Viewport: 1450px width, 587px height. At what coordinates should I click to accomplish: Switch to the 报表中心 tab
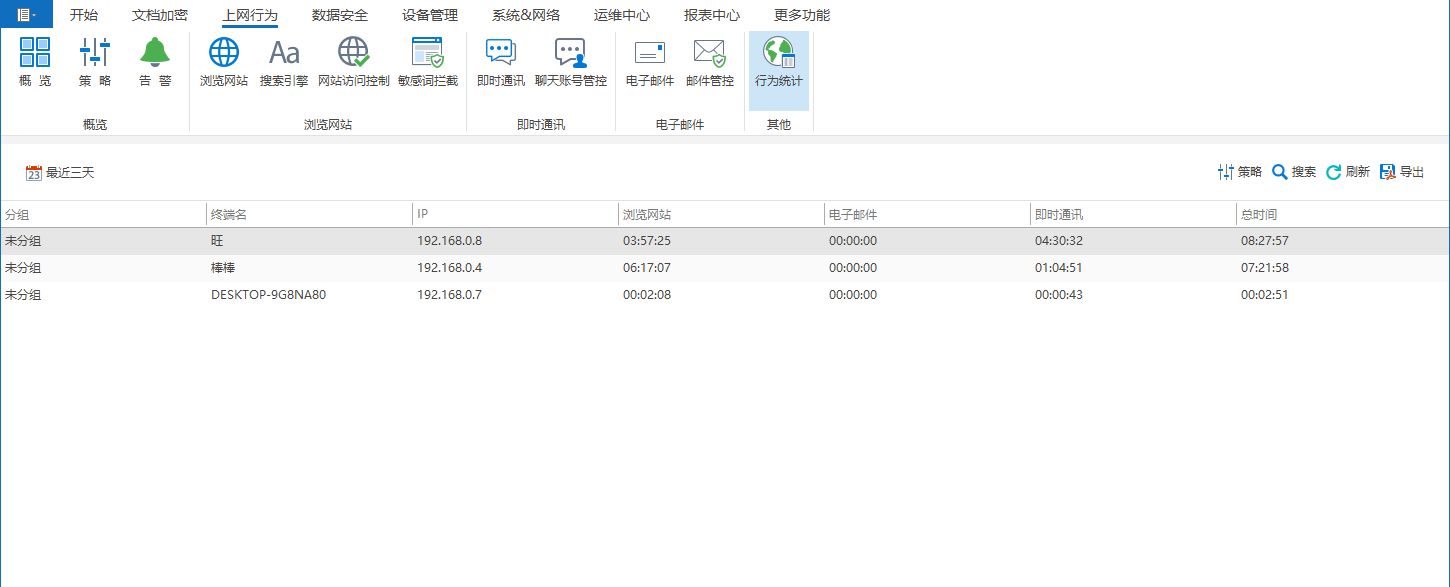(712, 15)
